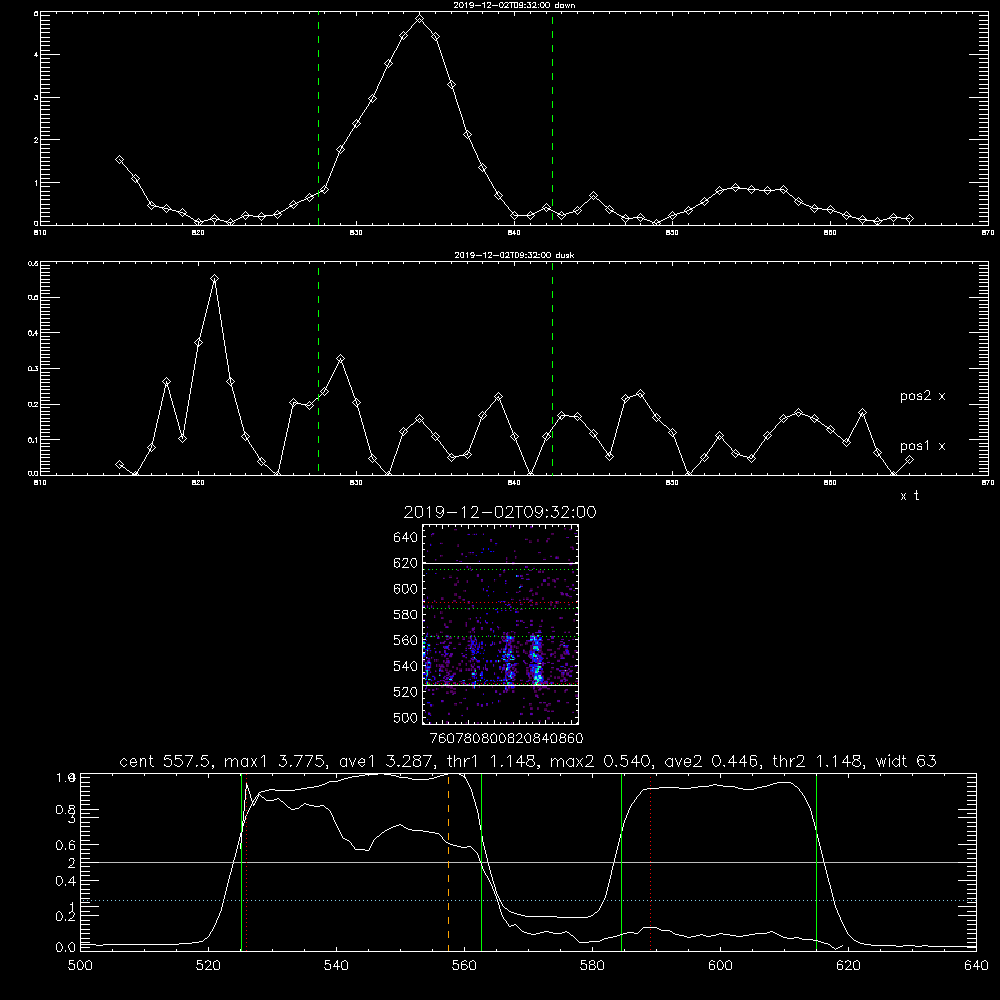Click the right green dashed line in dusk plot

(552, 369)
